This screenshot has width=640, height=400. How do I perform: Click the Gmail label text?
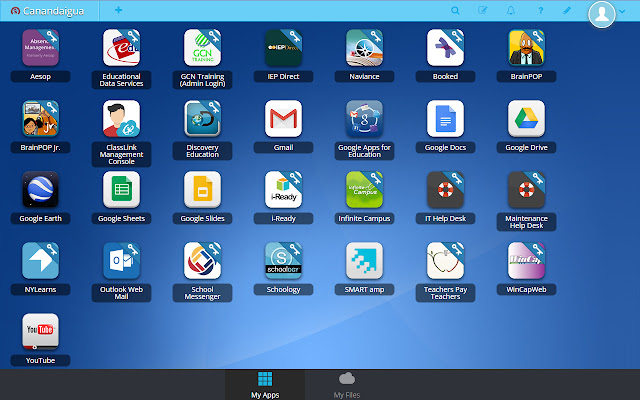(x=283, y=147)
